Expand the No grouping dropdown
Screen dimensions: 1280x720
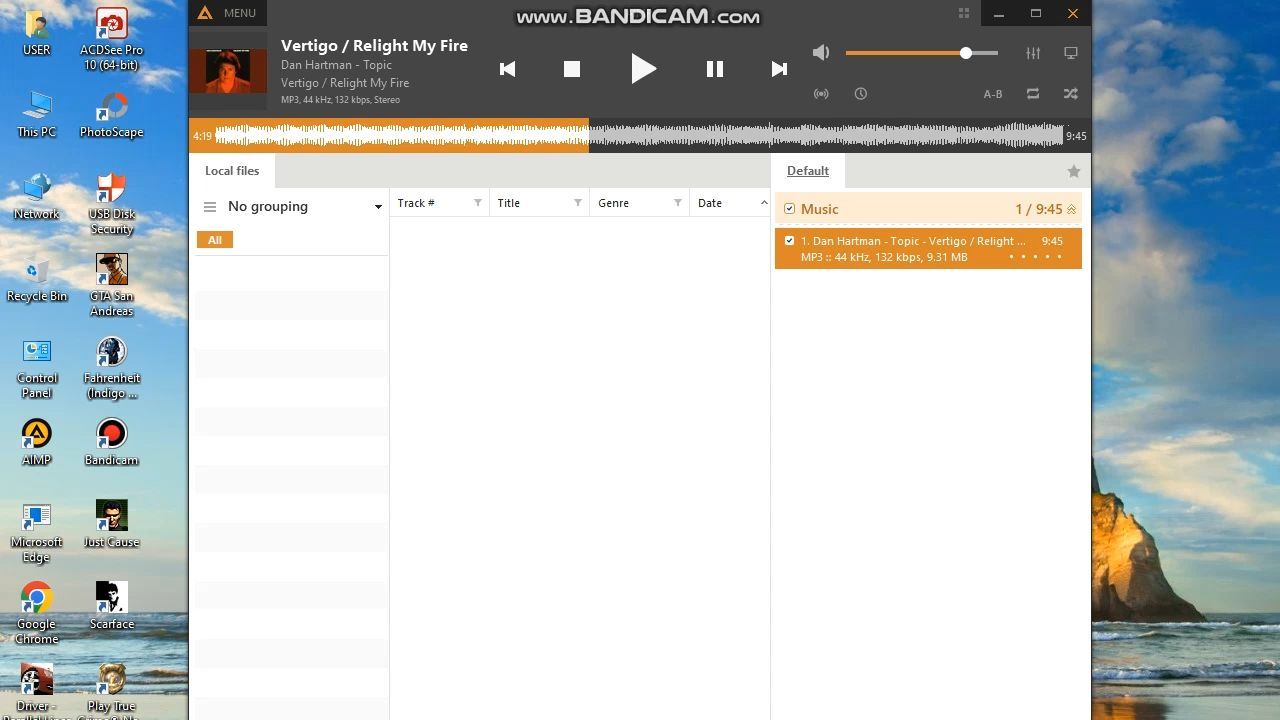378,207
